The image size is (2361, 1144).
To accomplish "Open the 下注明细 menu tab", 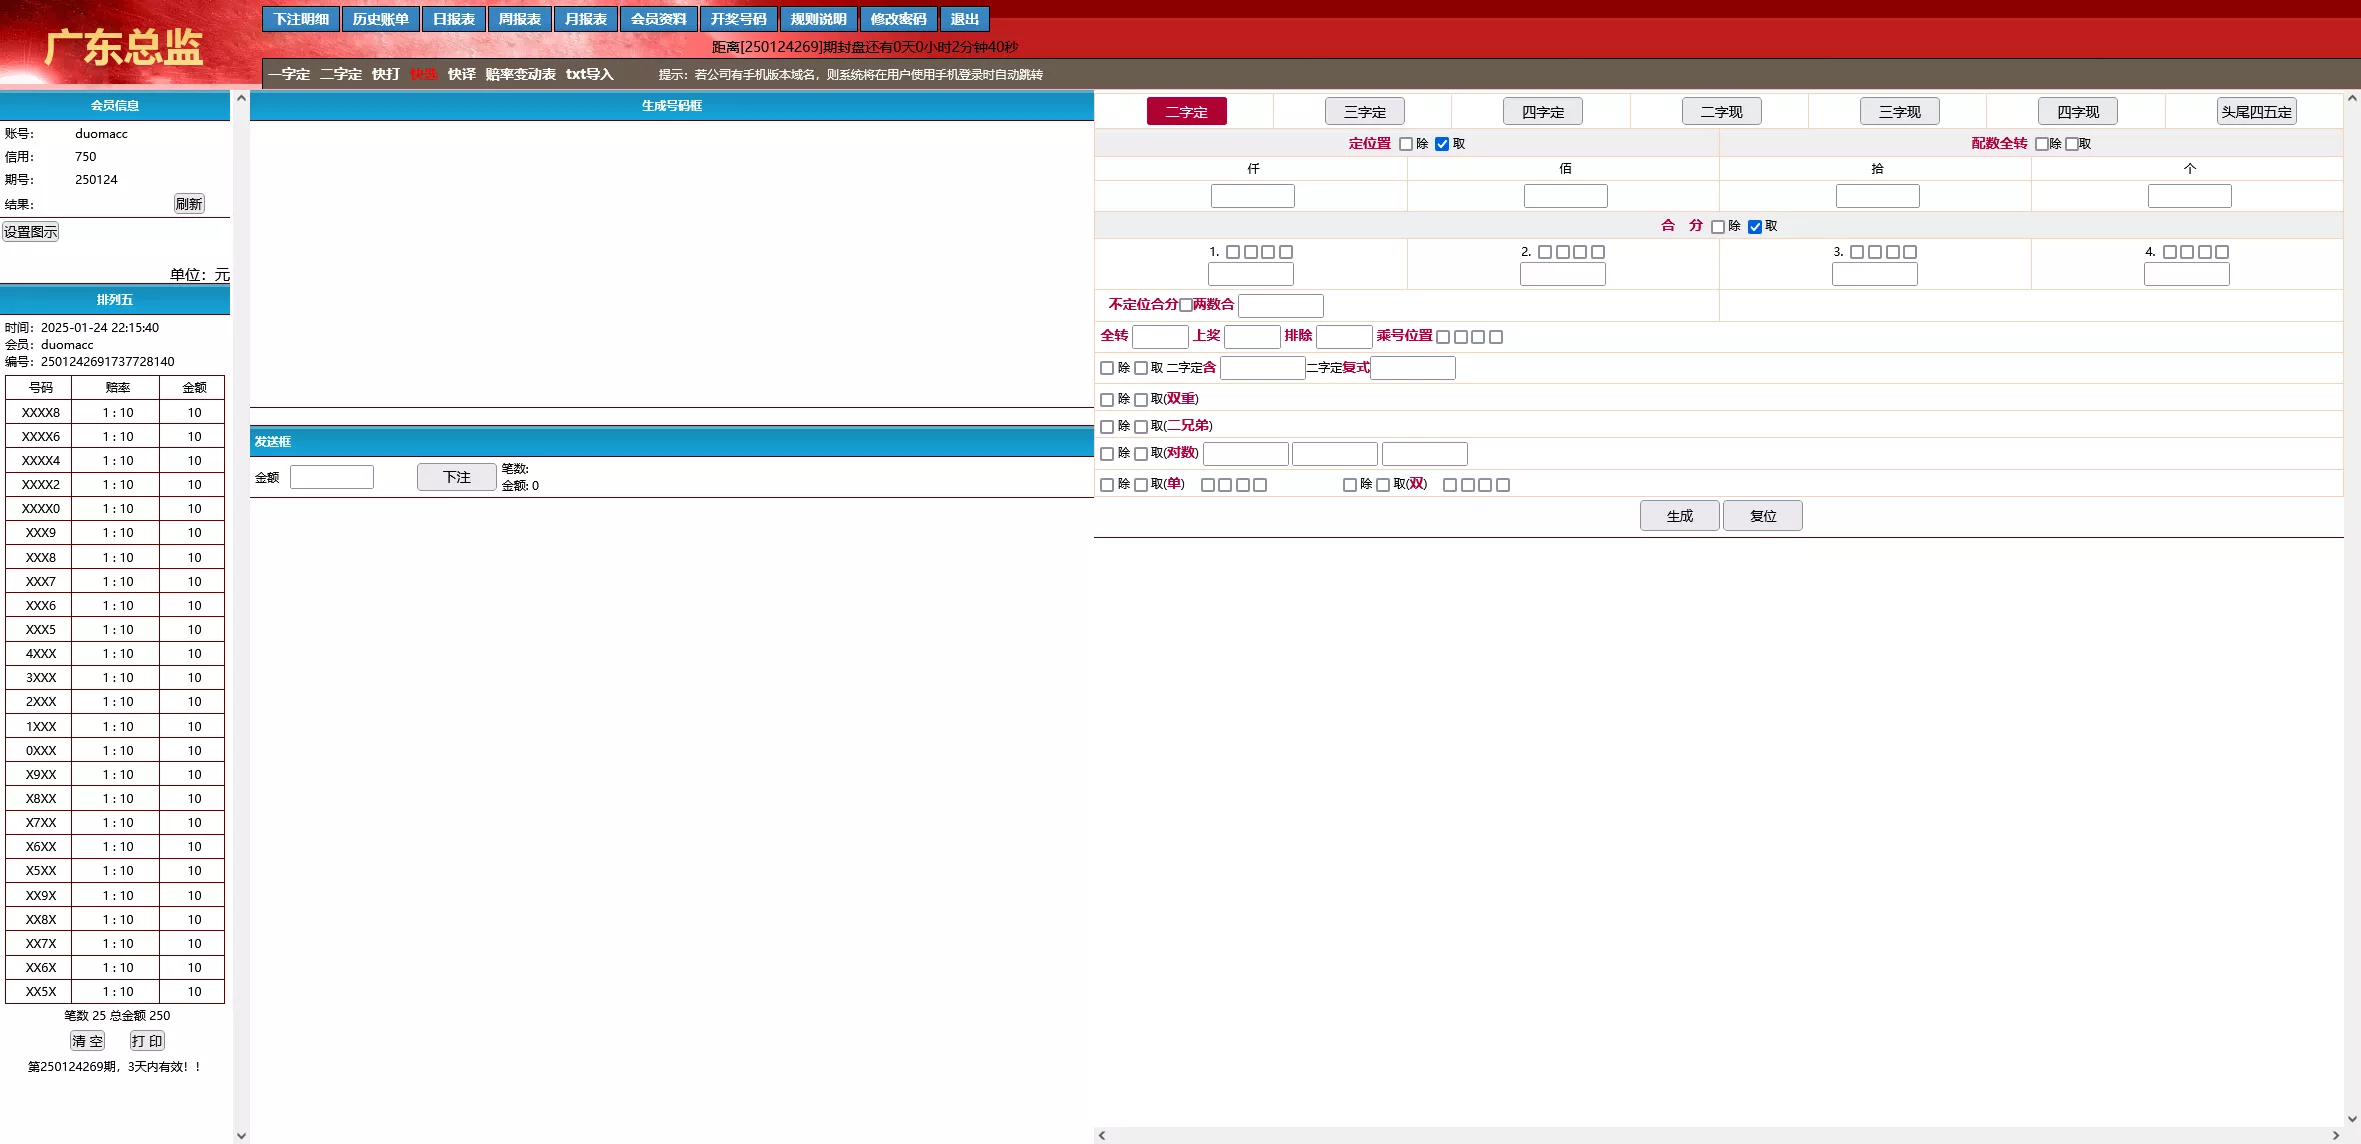I will click(x=301, y=19).
